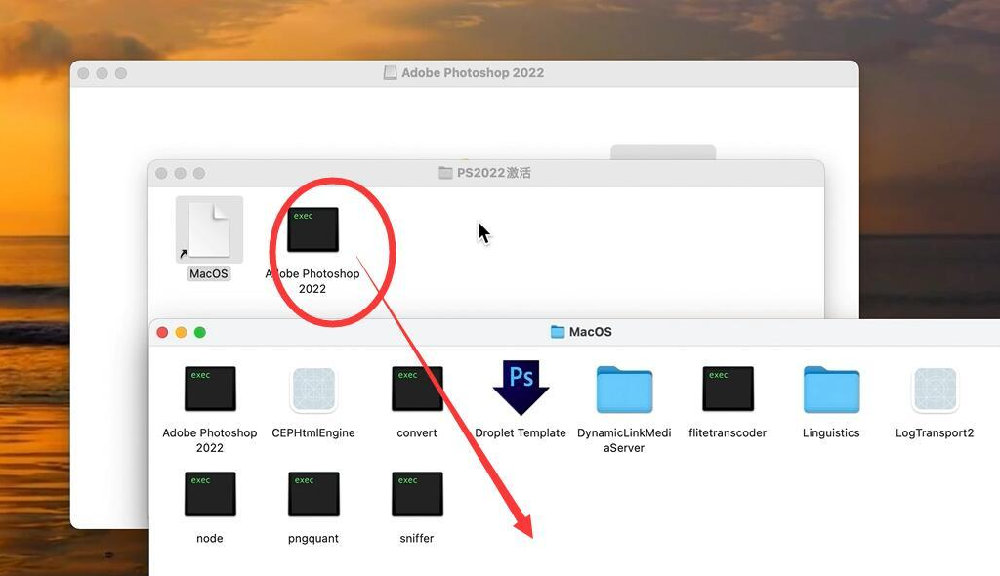Screen dimensions: 1000x576
Task: Click the 'convert' file name label
Action: [417, 432]
